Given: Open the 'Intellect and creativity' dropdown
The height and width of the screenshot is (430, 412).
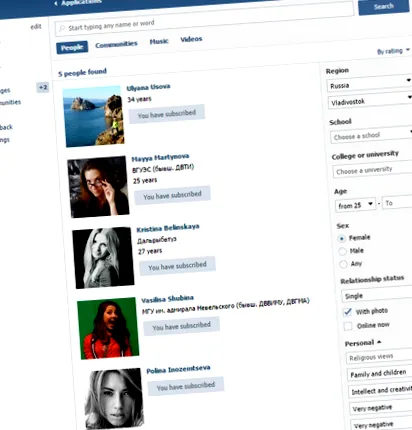Looking at the screenshot, I should coord(381,389).
